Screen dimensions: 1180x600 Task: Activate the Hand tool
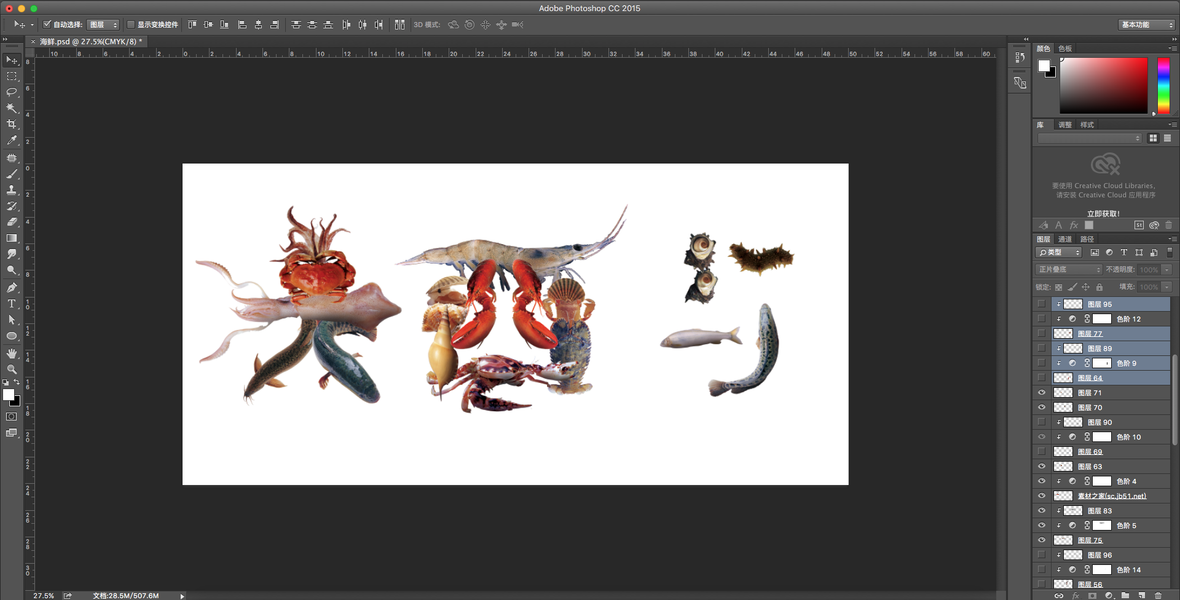point(12,353)
